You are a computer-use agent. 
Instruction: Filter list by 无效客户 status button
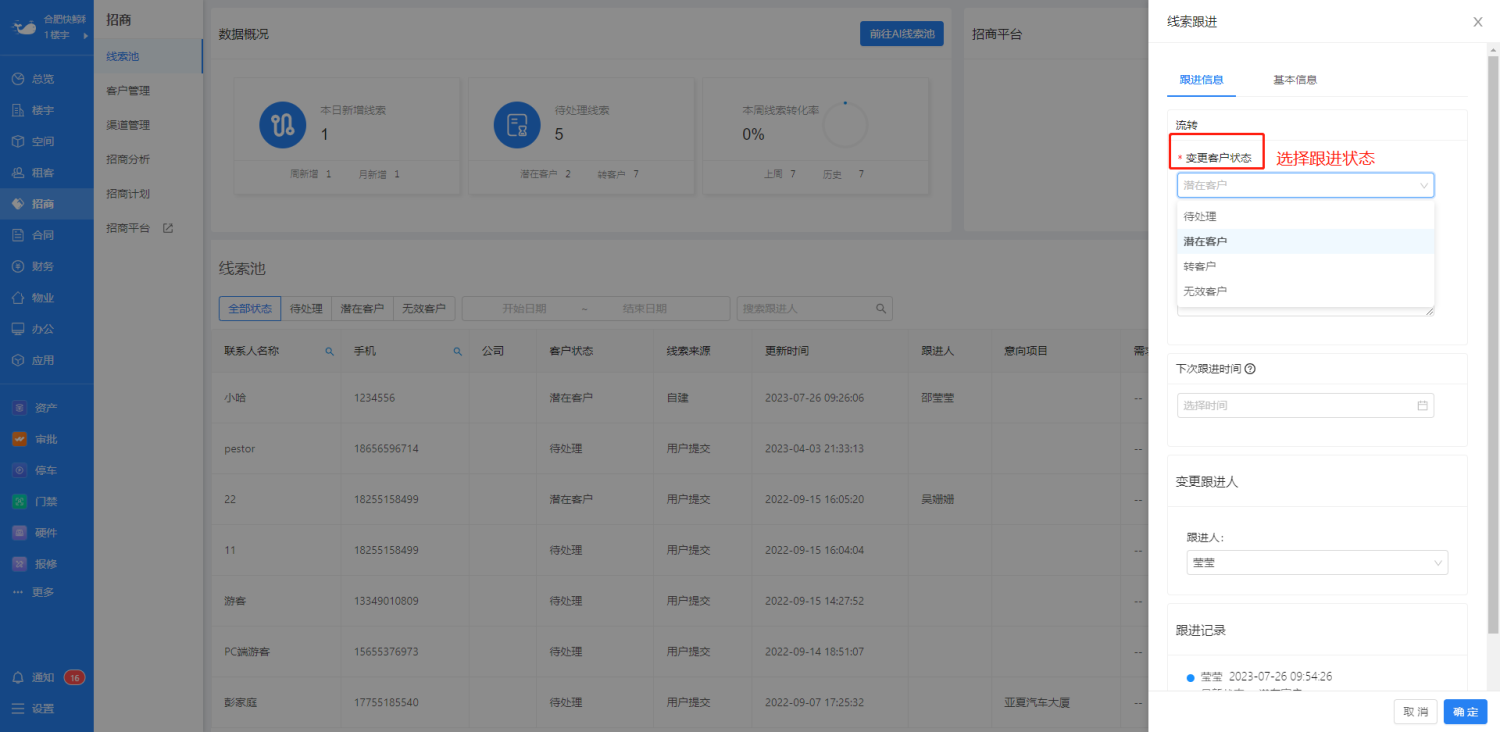pos(424,308)
